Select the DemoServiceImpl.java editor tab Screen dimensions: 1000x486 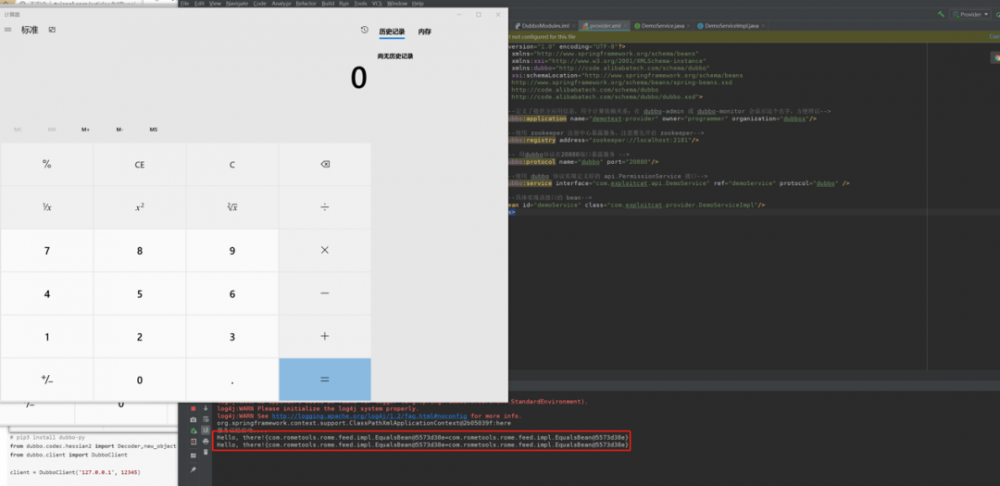pos(731,26)
